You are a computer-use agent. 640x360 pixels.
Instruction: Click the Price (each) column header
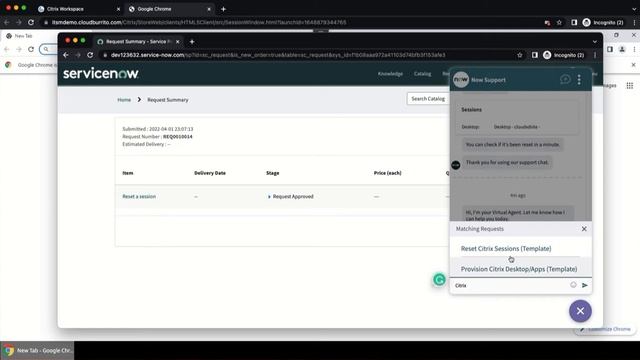tap(387, 173)
